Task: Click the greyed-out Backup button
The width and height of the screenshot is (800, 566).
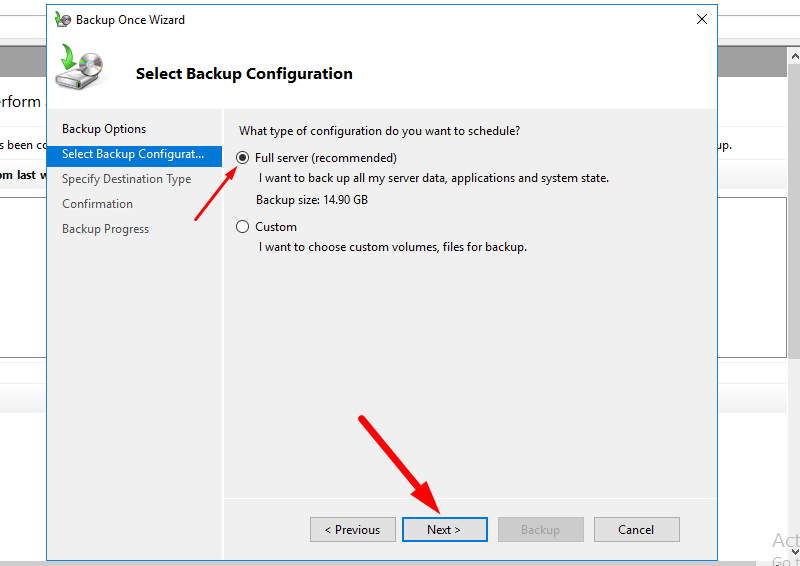Action: click(540, 530)
